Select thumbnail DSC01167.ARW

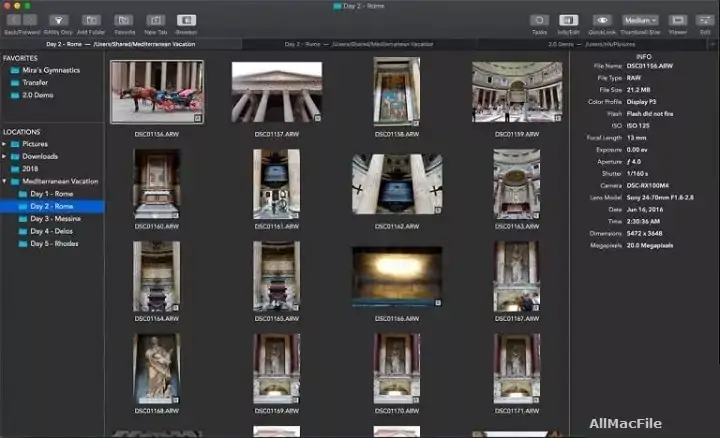click(x=517, y=276)
